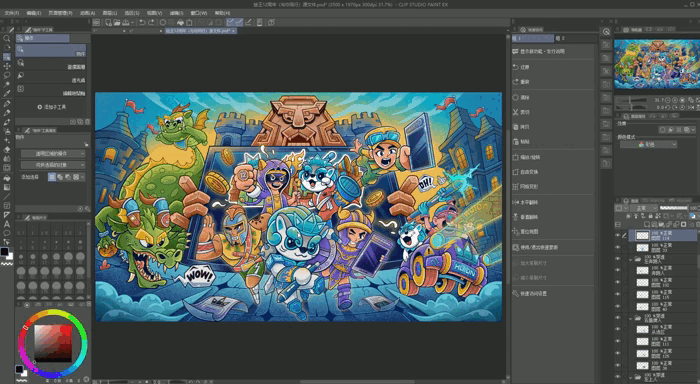Click the New document icon in command bar
Image resolution: width=700 pixels, height=384 pixels.
tap(108, 22)
